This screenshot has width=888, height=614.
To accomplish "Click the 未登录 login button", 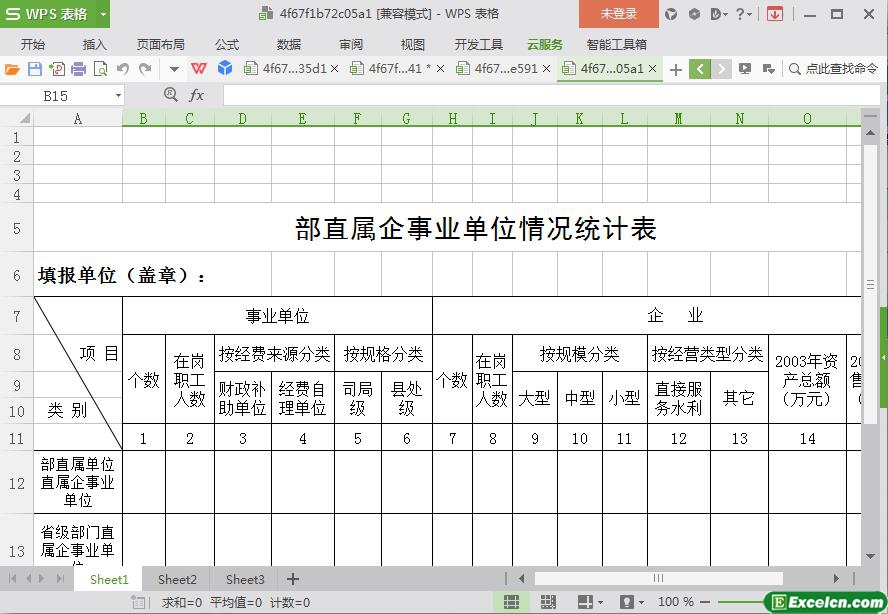I will pyautogui.click(x=618, y=14).
